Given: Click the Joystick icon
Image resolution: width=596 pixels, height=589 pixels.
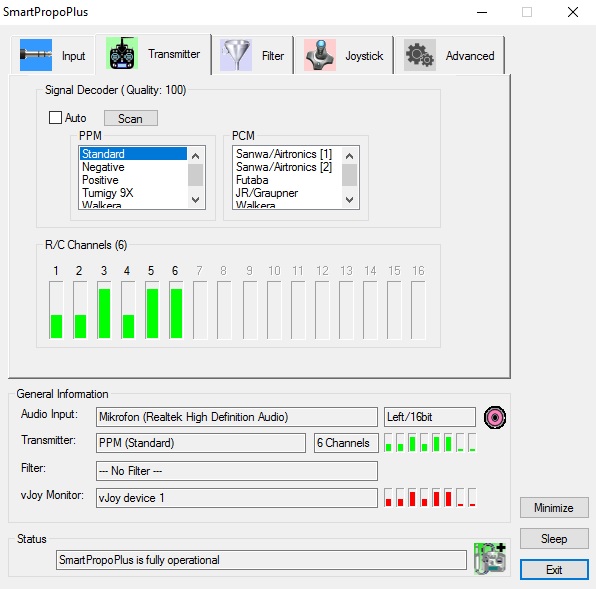Looking at the screenshot, I should coord(320,55).
